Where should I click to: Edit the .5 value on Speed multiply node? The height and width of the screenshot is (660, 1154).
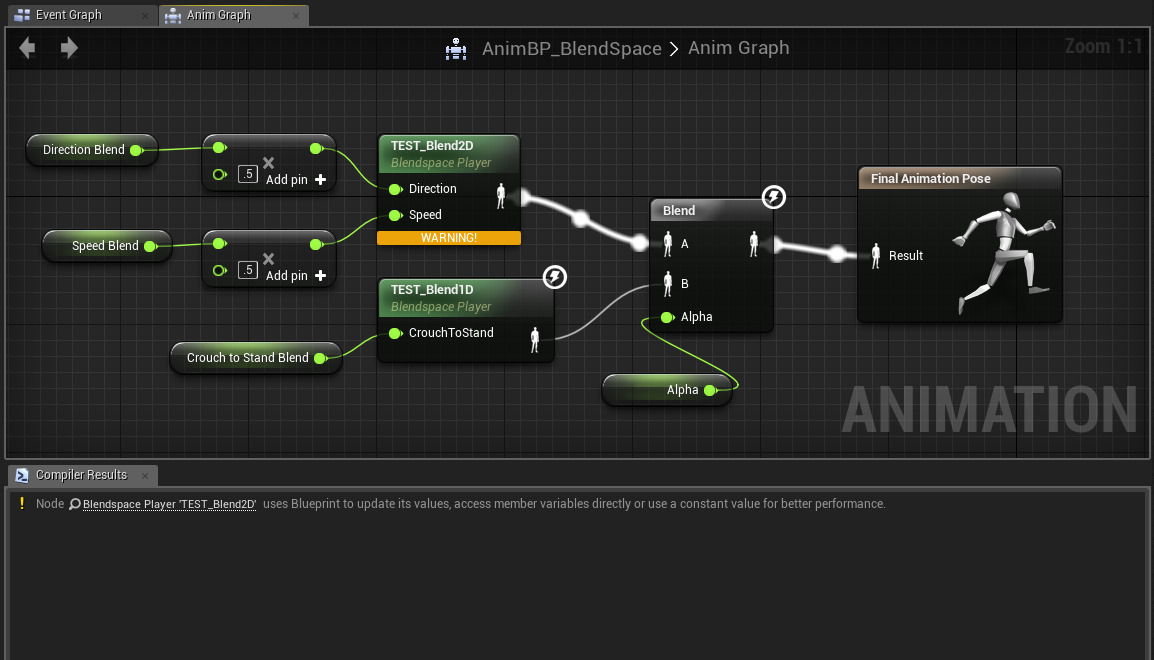[x=248, y=270]
